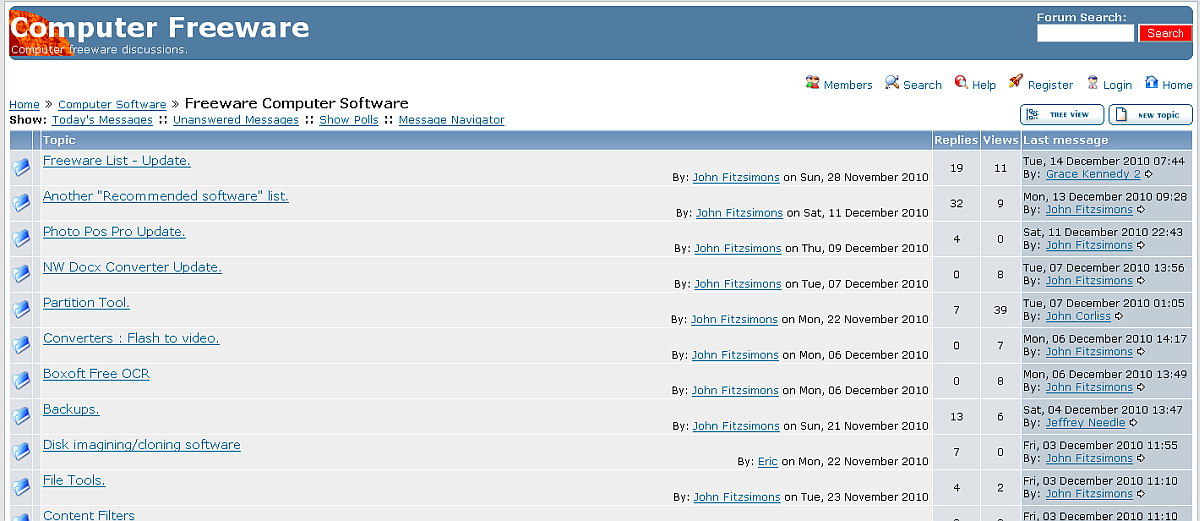
Task: Click folder icon beside Freeware List - Update
Action: [x=21, y=168]
